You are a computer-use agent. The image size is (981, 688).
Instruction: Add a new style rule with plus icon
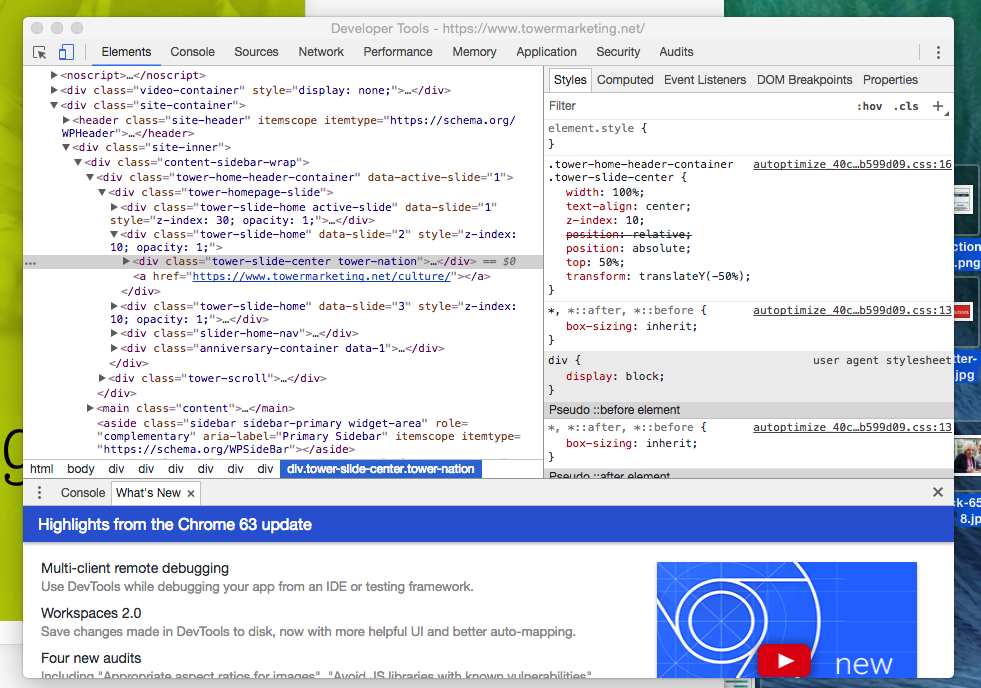(938, 106)
